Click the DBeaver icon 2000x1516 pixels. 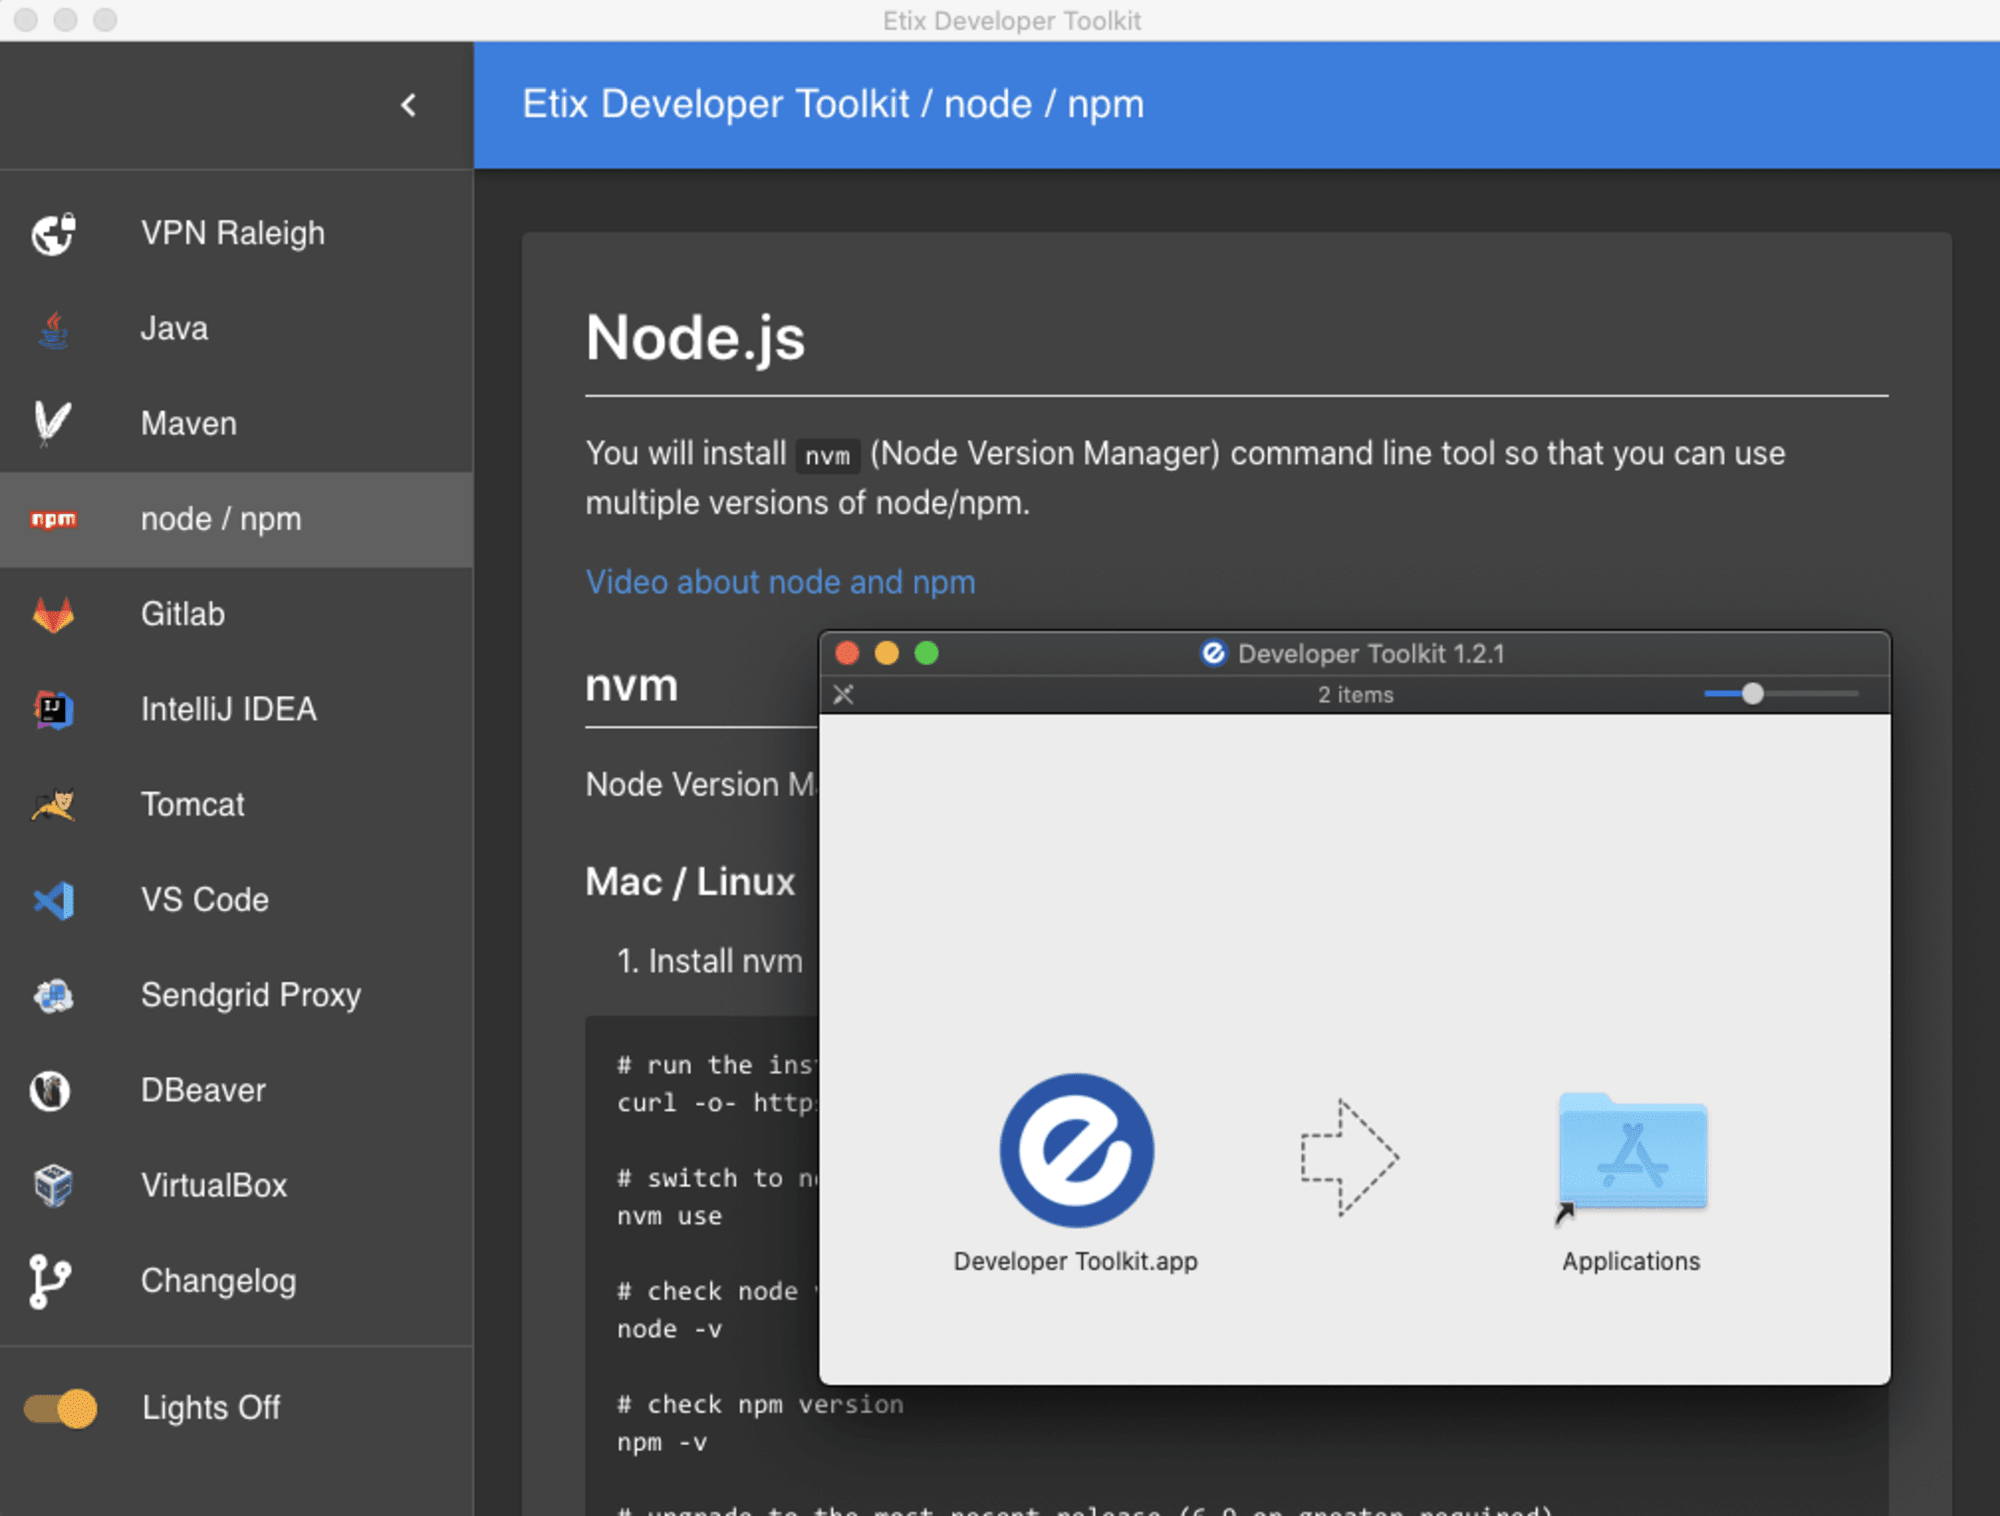tap(51, 1090)
